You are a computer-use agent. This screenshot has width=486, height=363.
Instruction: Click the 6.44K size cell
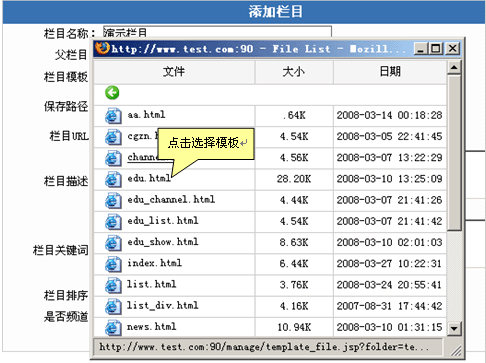click(x=294, y=264)
